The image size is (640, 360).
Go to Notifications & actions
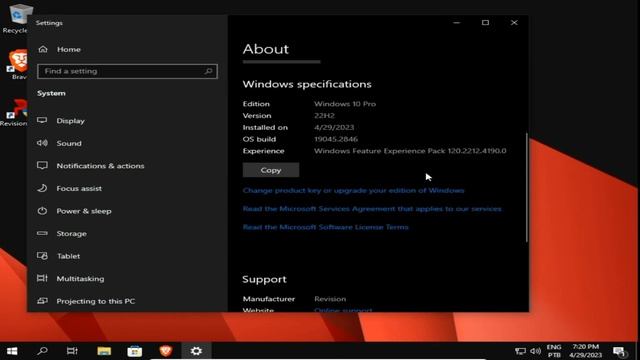(x=100, y=166)
